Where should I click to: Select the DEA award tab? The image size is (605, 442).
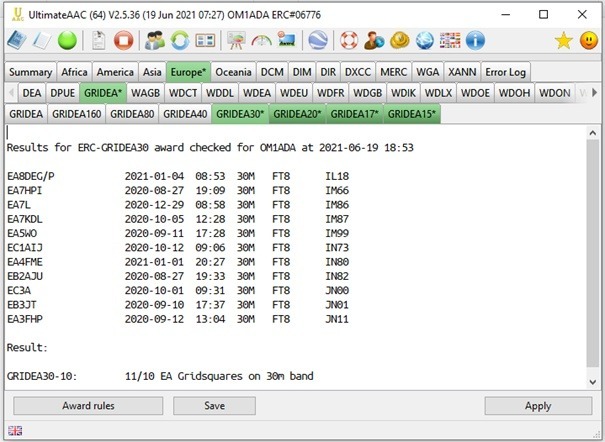32,93
